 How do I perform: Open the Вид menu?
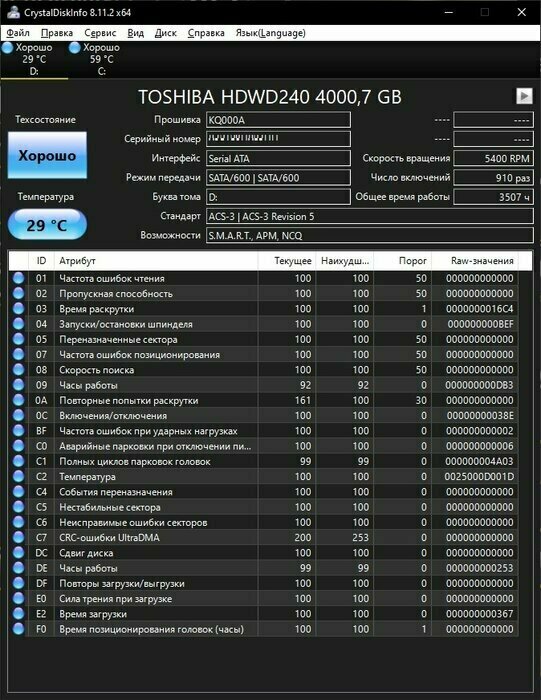(135, 33)
